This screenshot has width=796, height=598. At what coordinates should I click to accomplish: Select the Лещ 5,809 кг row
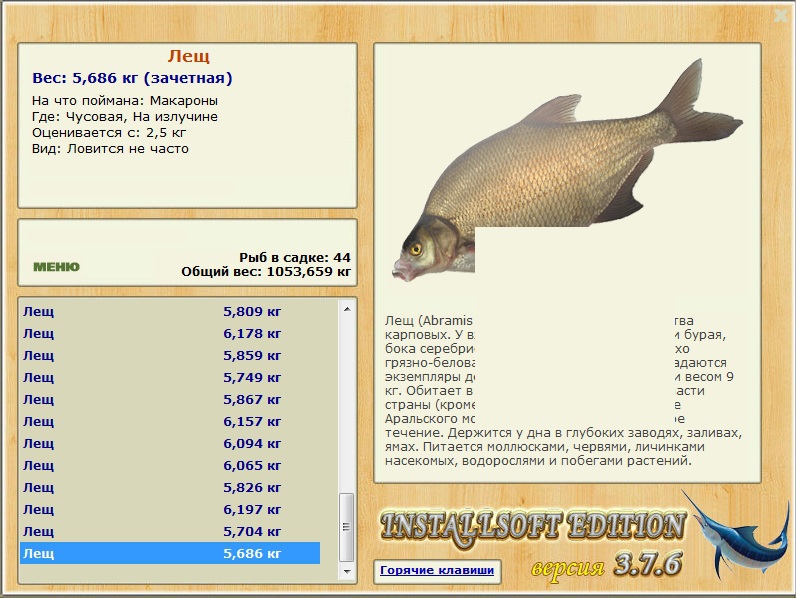(170, 311)
